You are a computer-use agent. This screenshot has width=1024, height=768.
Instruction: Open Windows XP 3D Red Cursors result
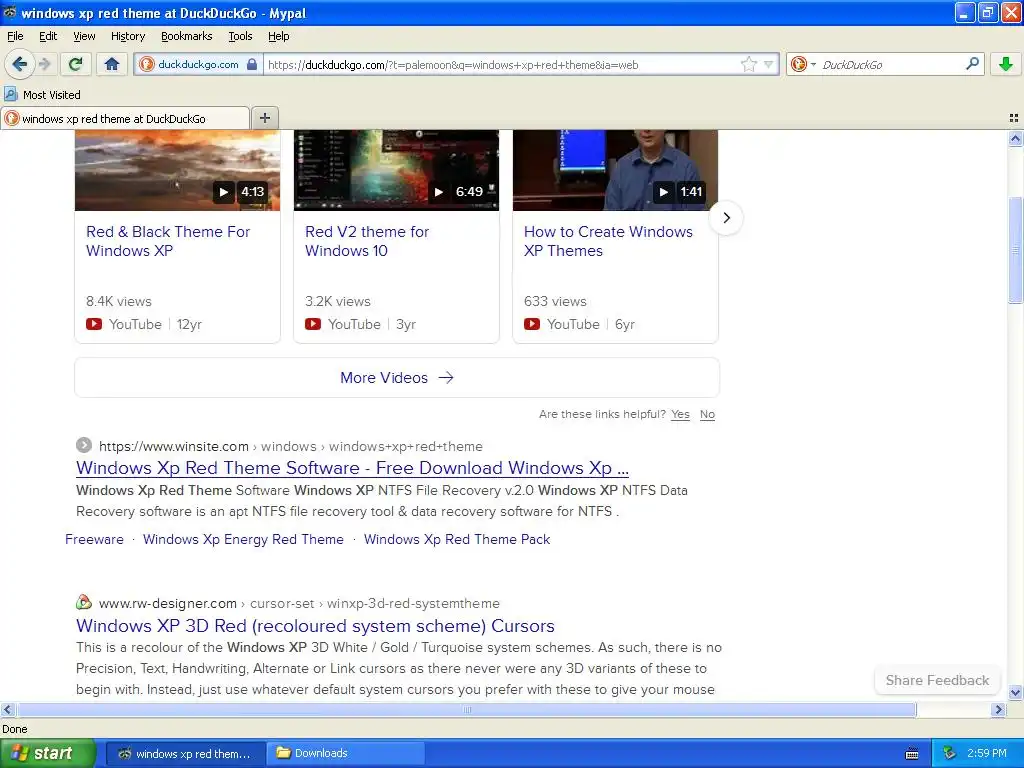tap(315, 626)
